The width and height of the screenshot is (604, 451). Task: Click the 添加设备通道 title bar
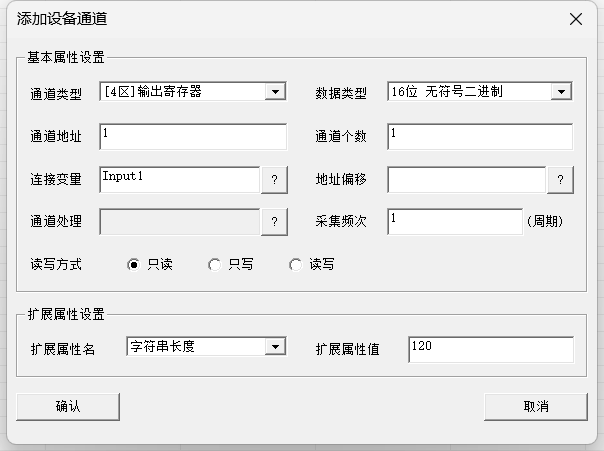(x=280, y=19)
